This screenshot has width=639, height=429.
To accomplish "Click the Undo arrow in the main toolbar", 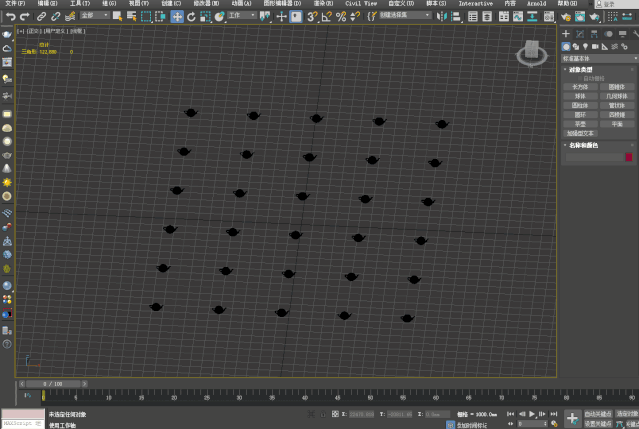I will 11,16.
